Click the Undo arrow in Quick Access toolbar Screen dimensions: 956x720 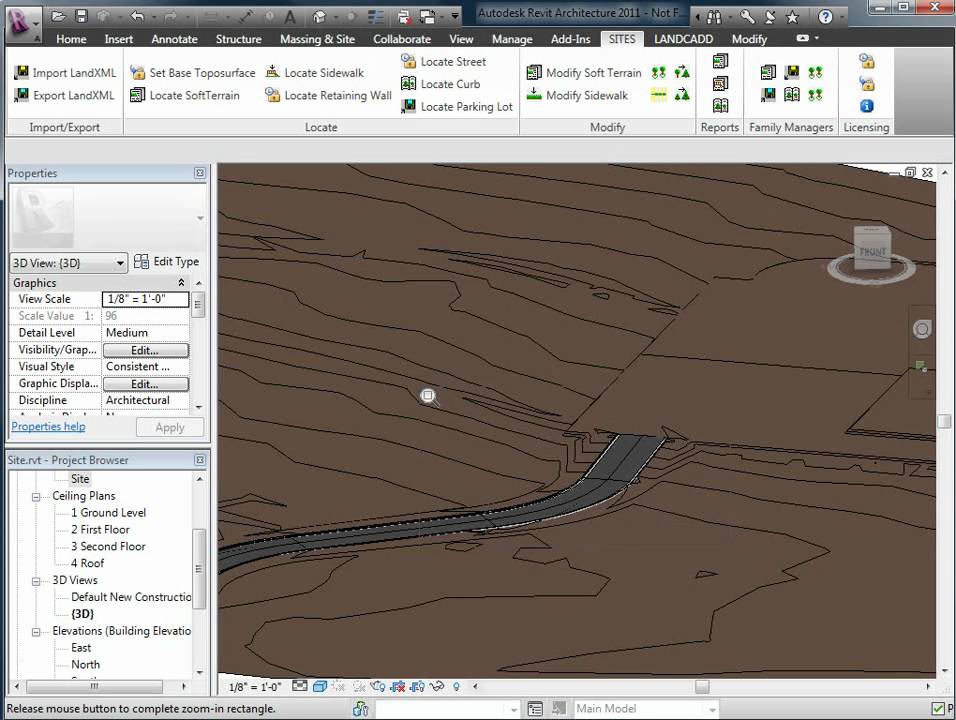(x=137, y=16)
